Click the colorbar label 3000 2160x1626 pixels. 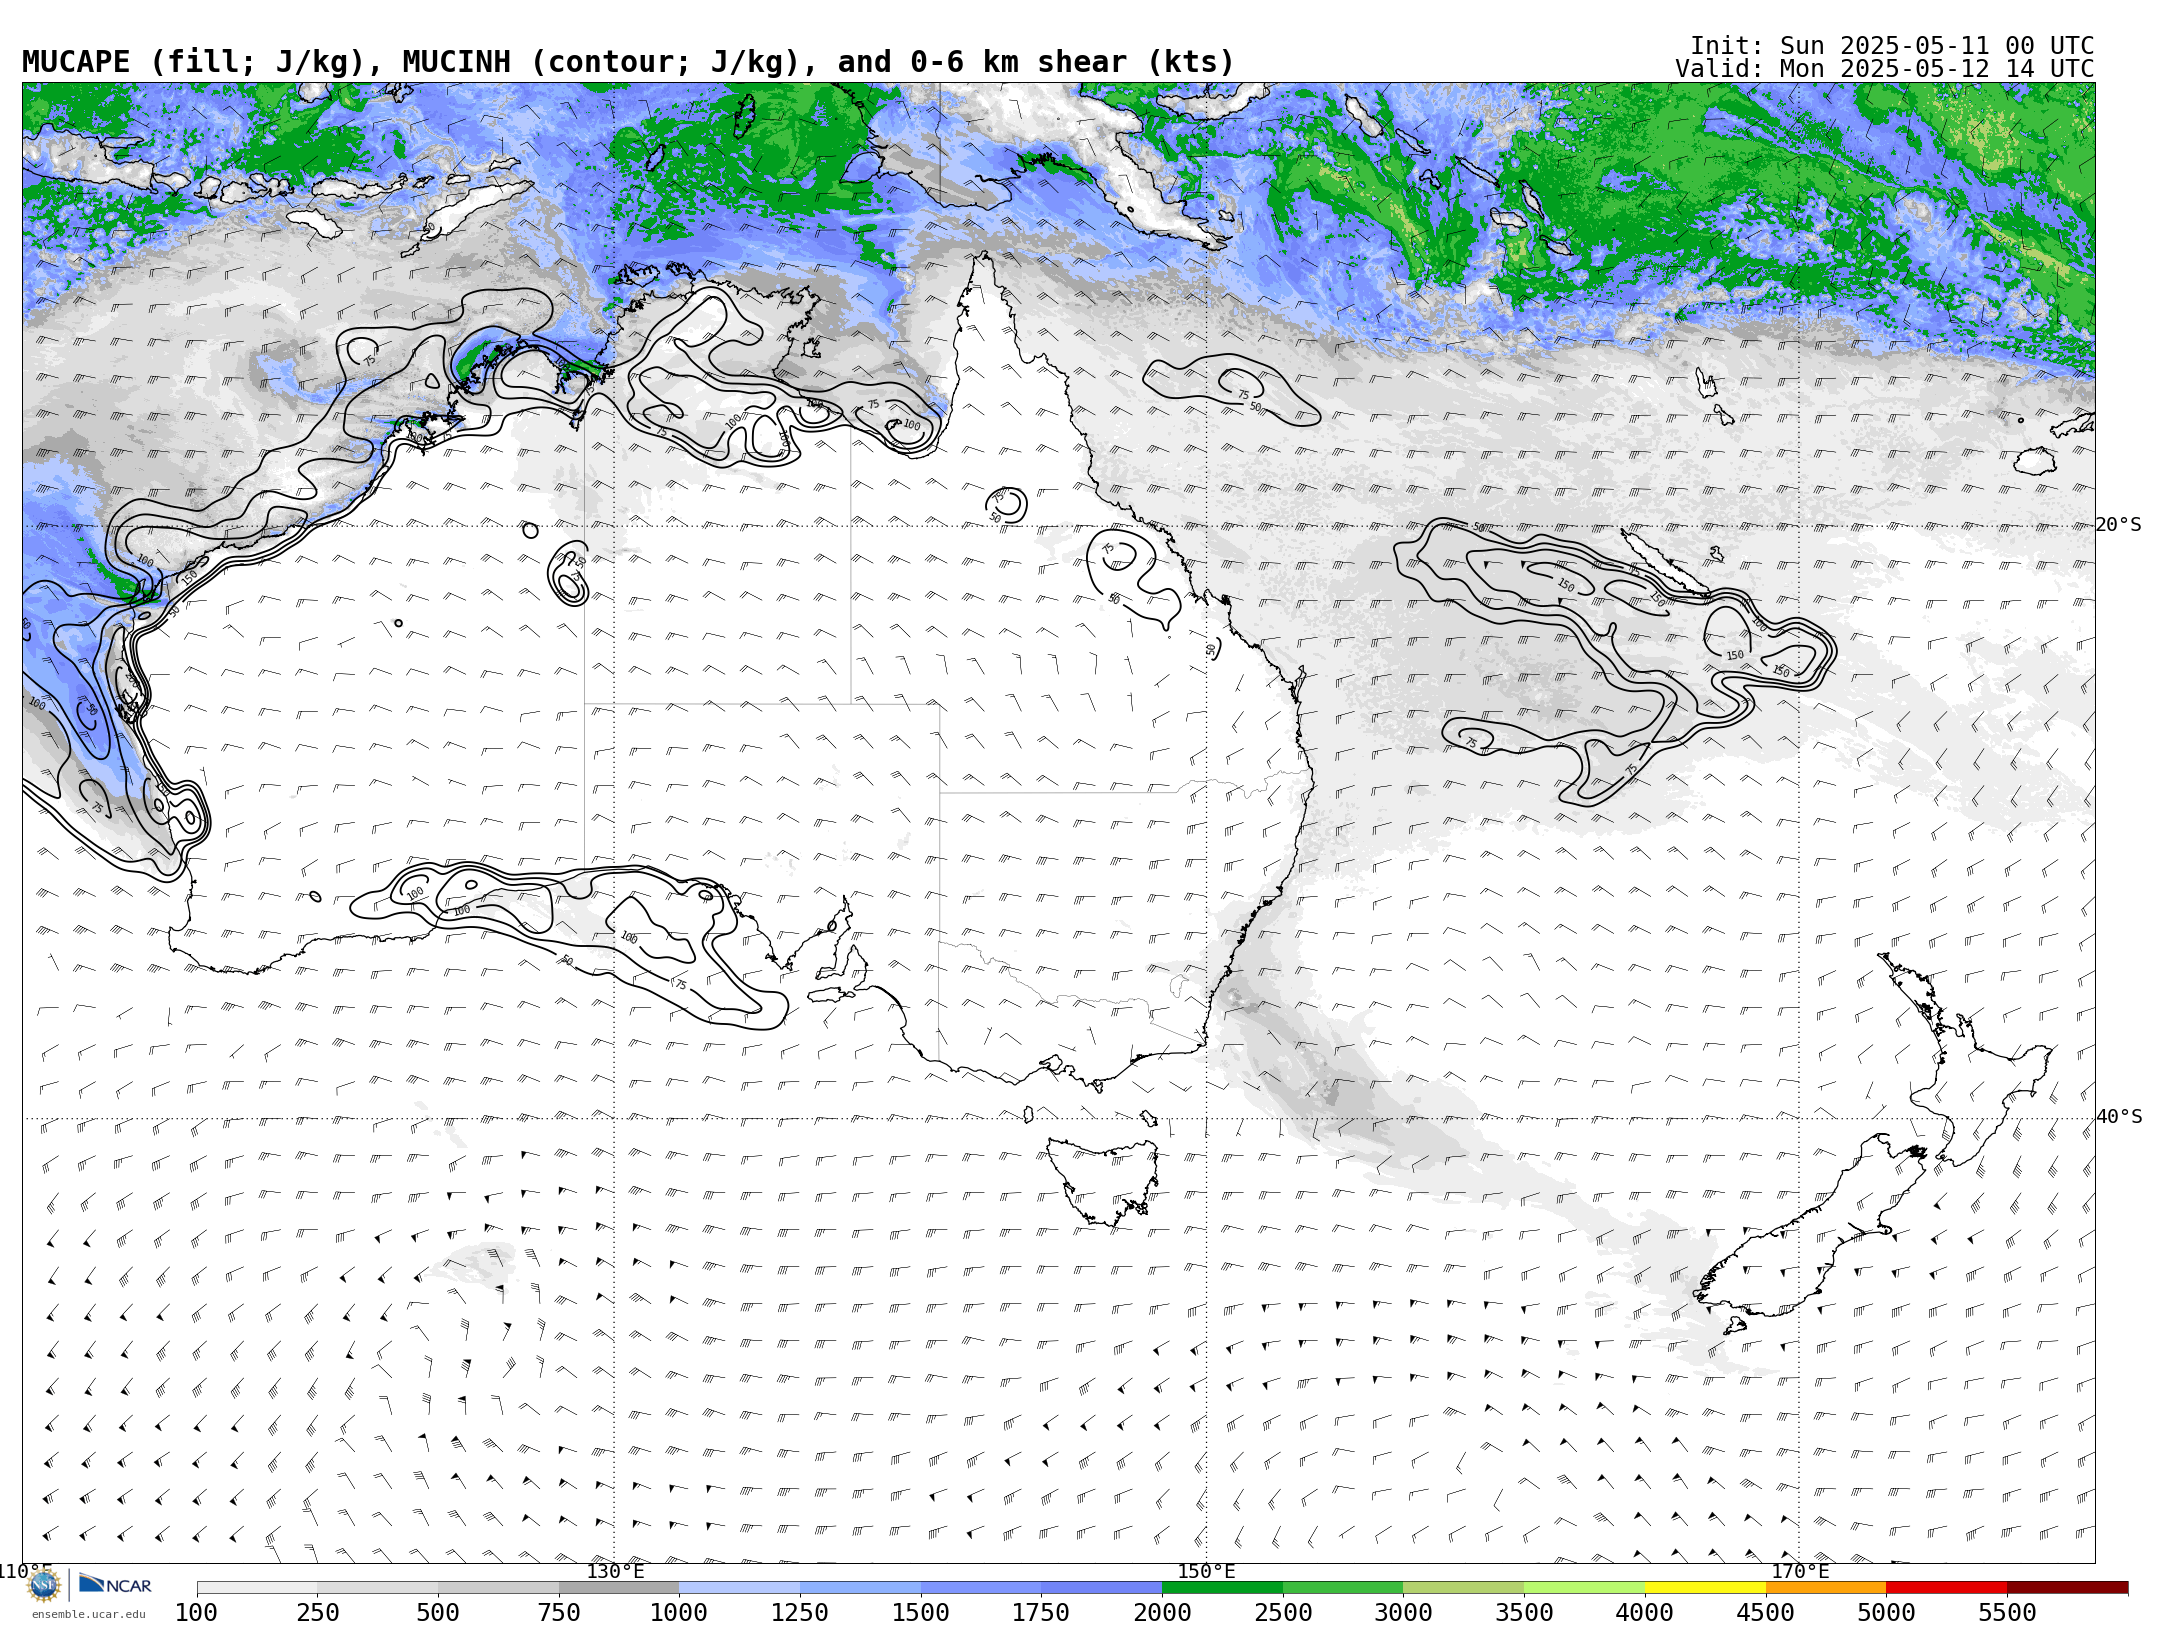point(1403,1612)
